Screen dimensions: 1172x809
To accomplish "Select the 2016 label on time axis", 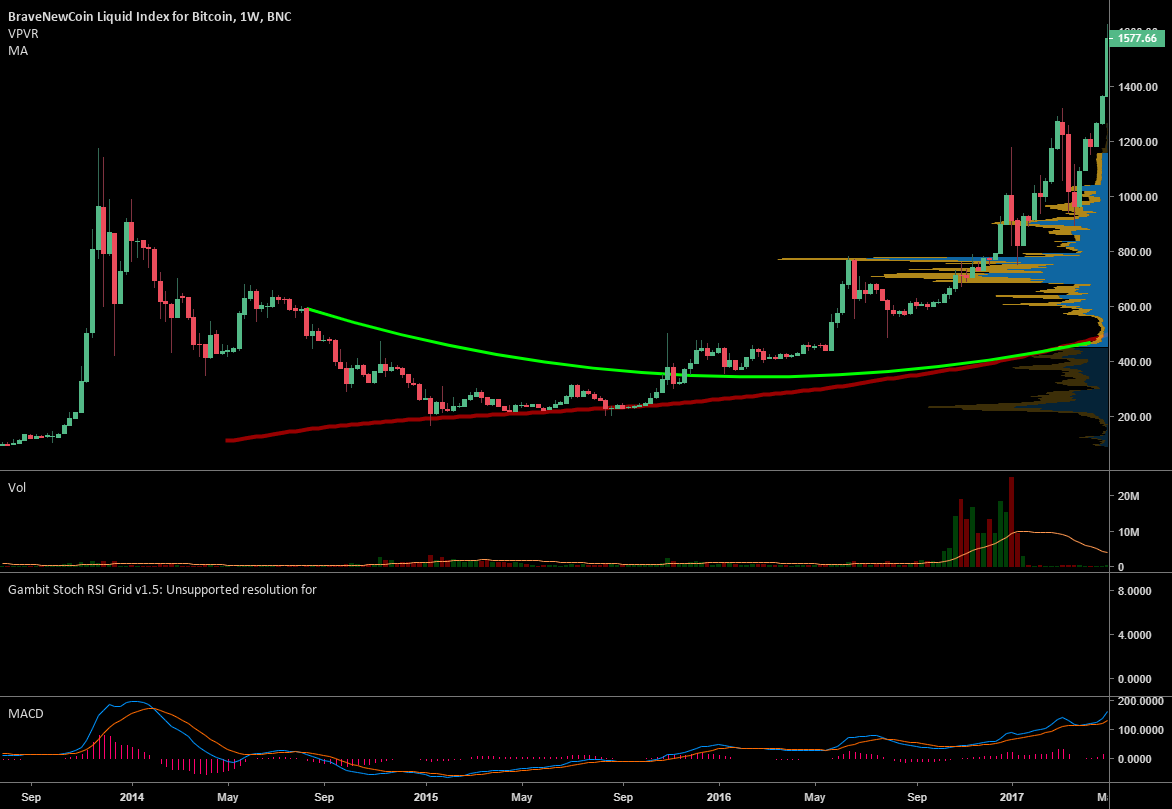I will 719,798.
